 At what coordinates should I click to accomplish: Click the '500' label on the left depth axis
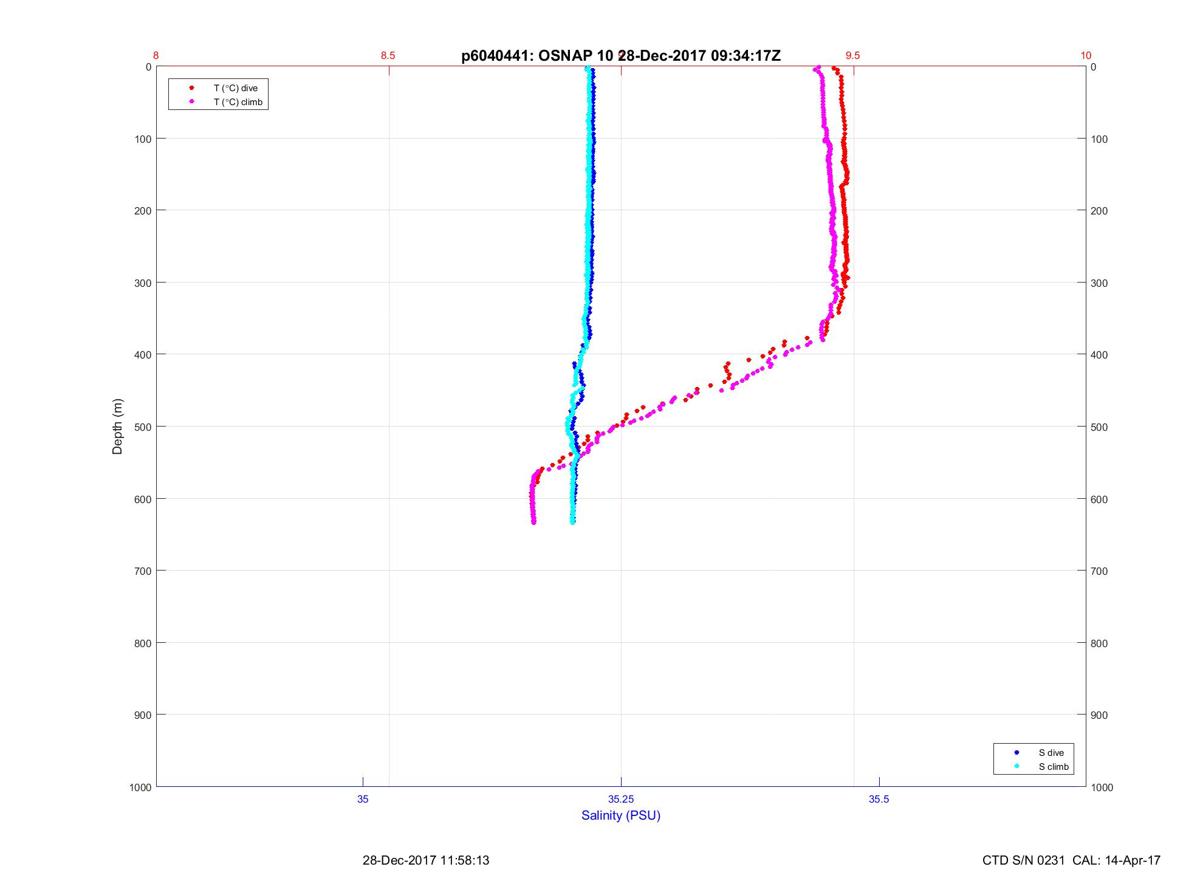[x=142, y=427]
